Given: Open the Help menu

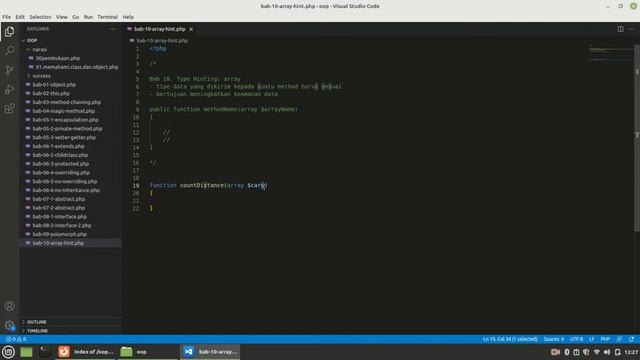Looking at the screenshot, I should [x=128, y=17].
